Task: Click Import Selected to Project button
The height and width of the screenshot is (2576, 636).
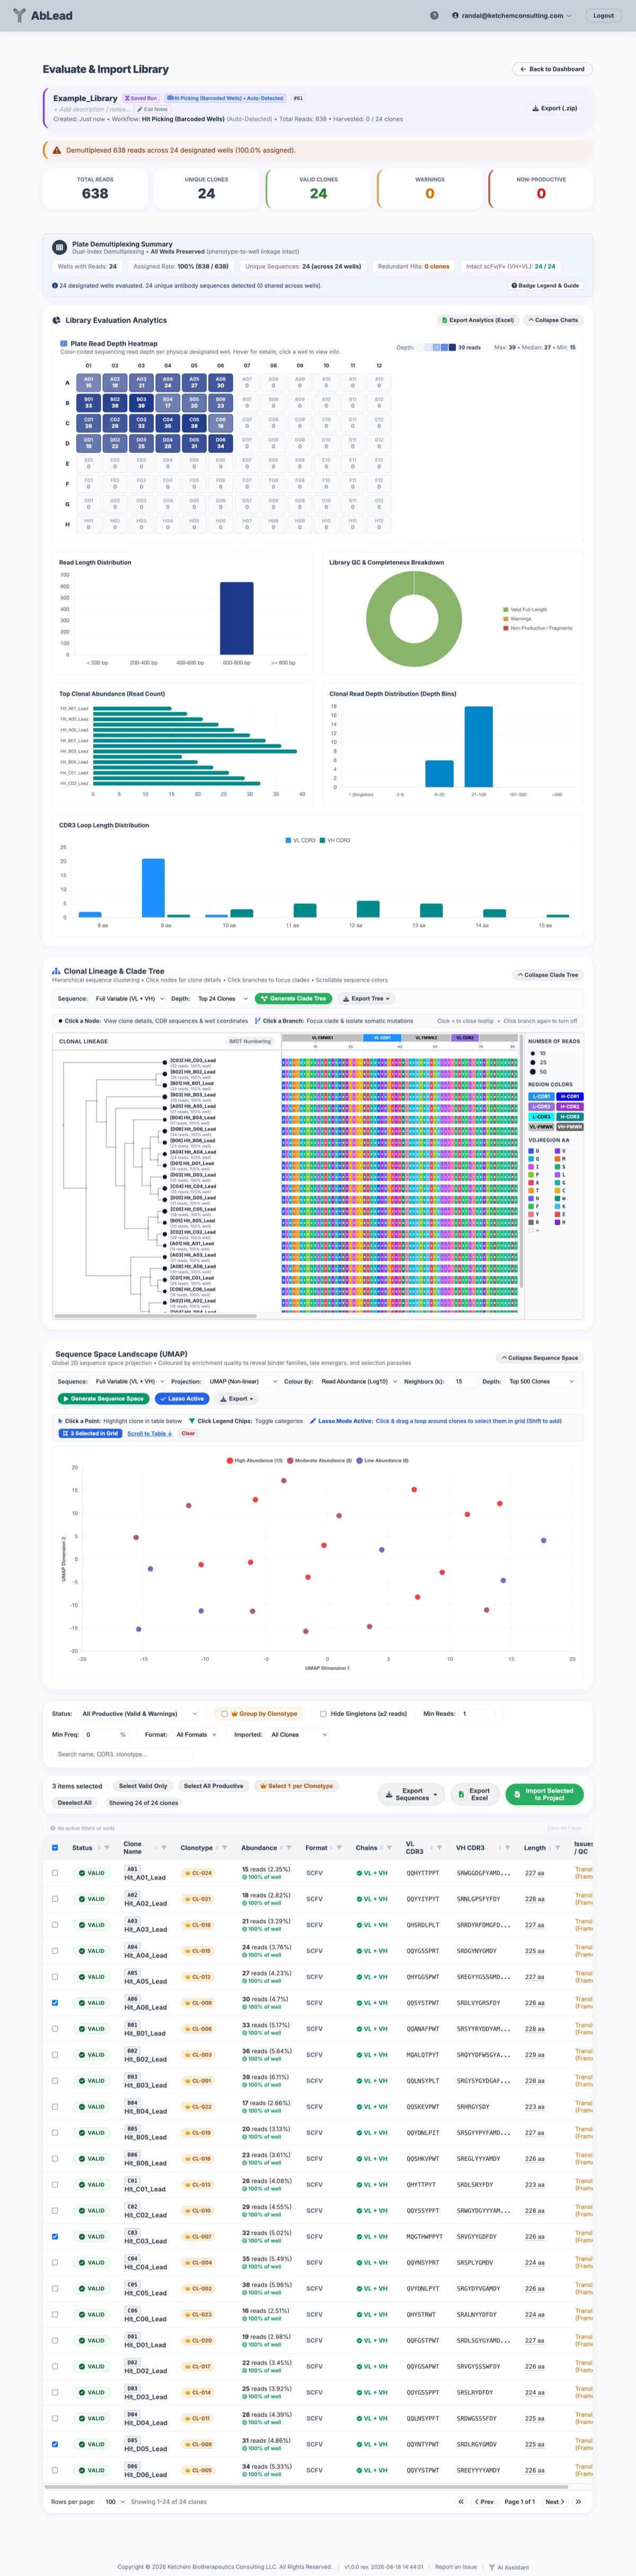Action: tap(544, 1795)
